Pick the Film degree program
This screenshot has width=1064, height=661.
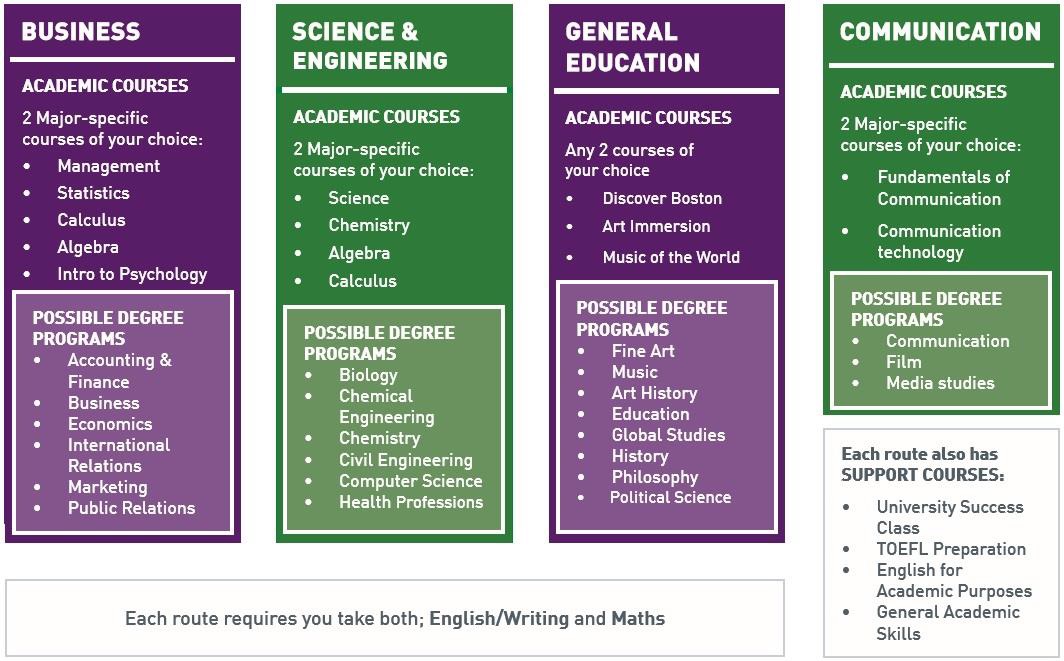tap(903, 362)
